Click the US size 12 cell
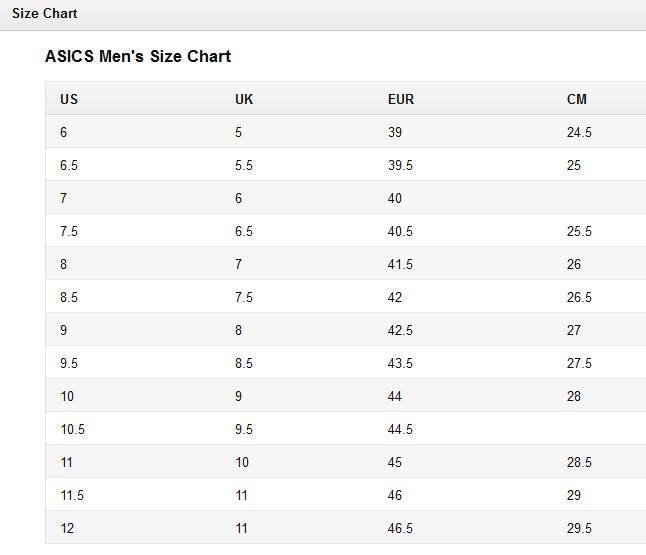This screenshot has width=646, height=555. tap(67, 529)
